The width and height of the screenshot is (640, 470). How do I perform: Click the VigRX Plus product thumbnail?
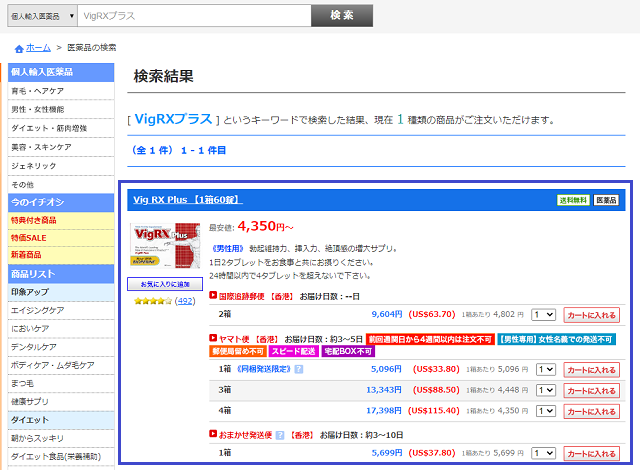[165, 246]
